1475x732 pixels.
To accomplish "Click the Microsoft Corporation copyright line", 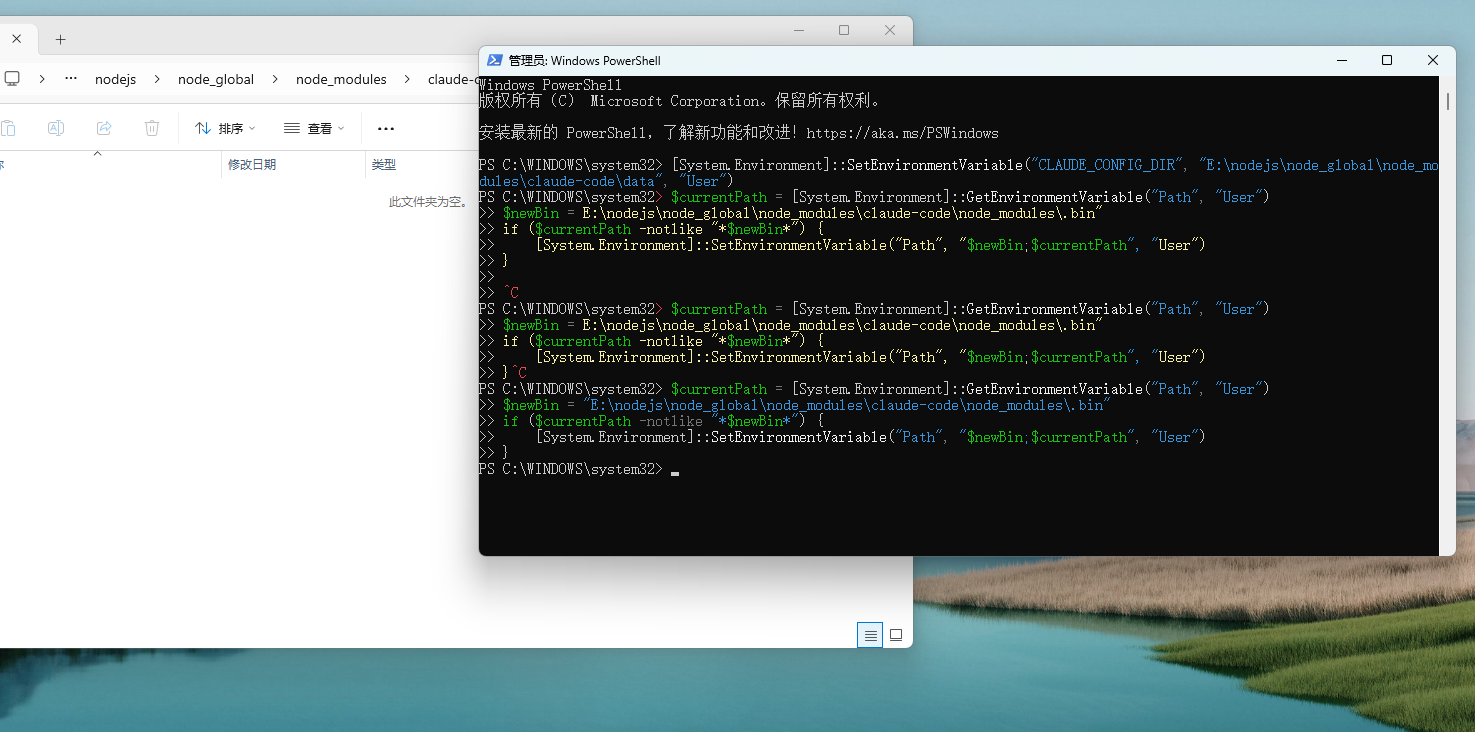I will pyautogui.click(x=680, y=101).
